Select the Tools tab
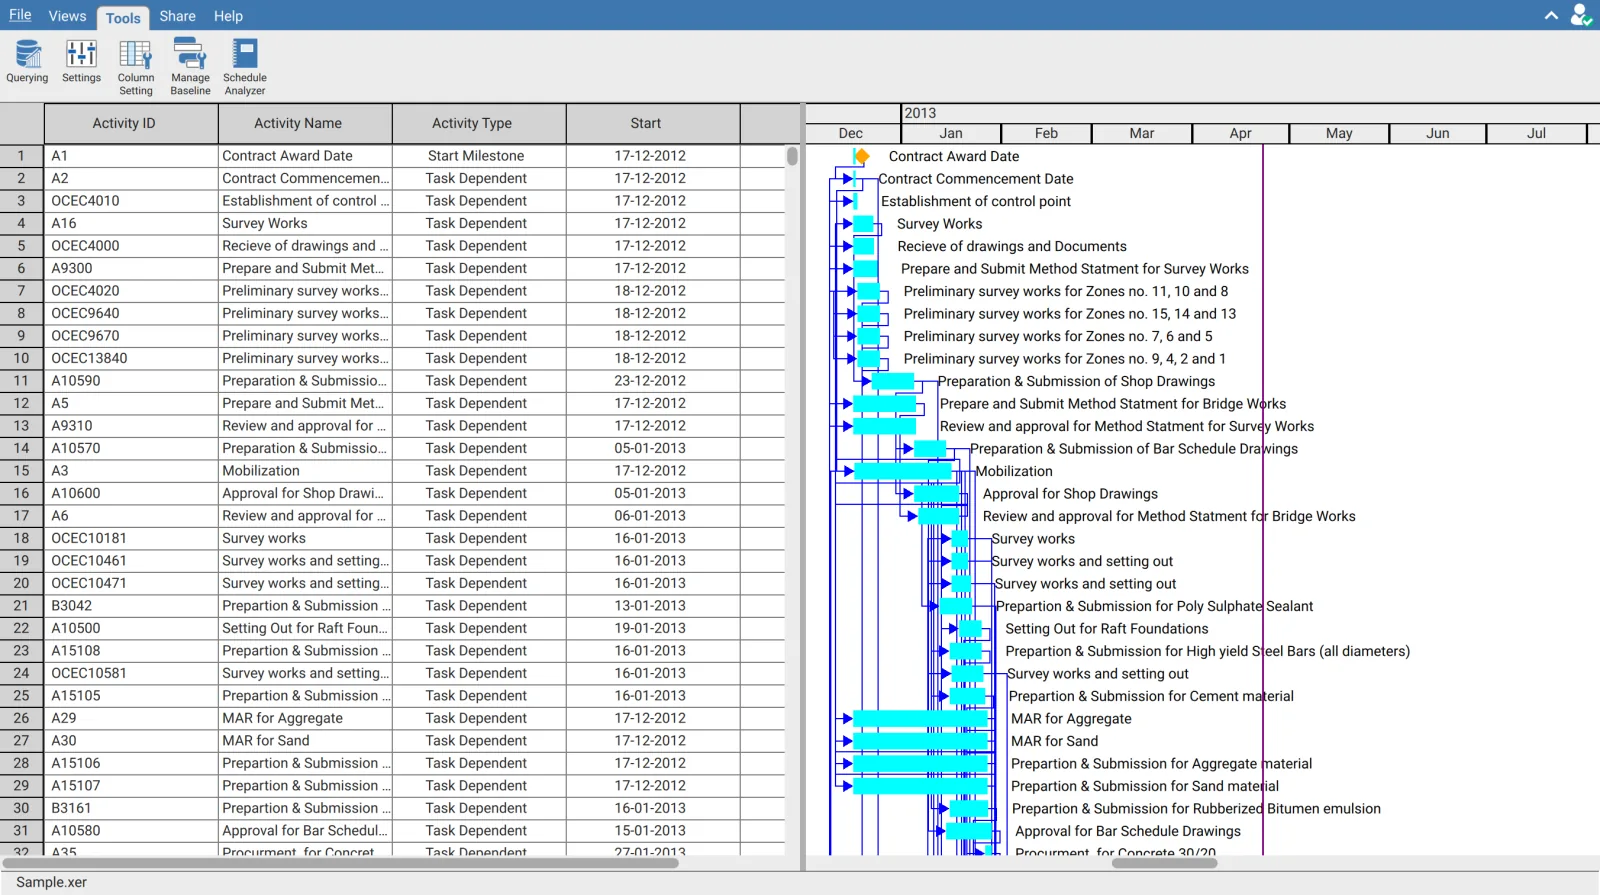This screenshot has width=1600, height=895. [x=123, y=17]
